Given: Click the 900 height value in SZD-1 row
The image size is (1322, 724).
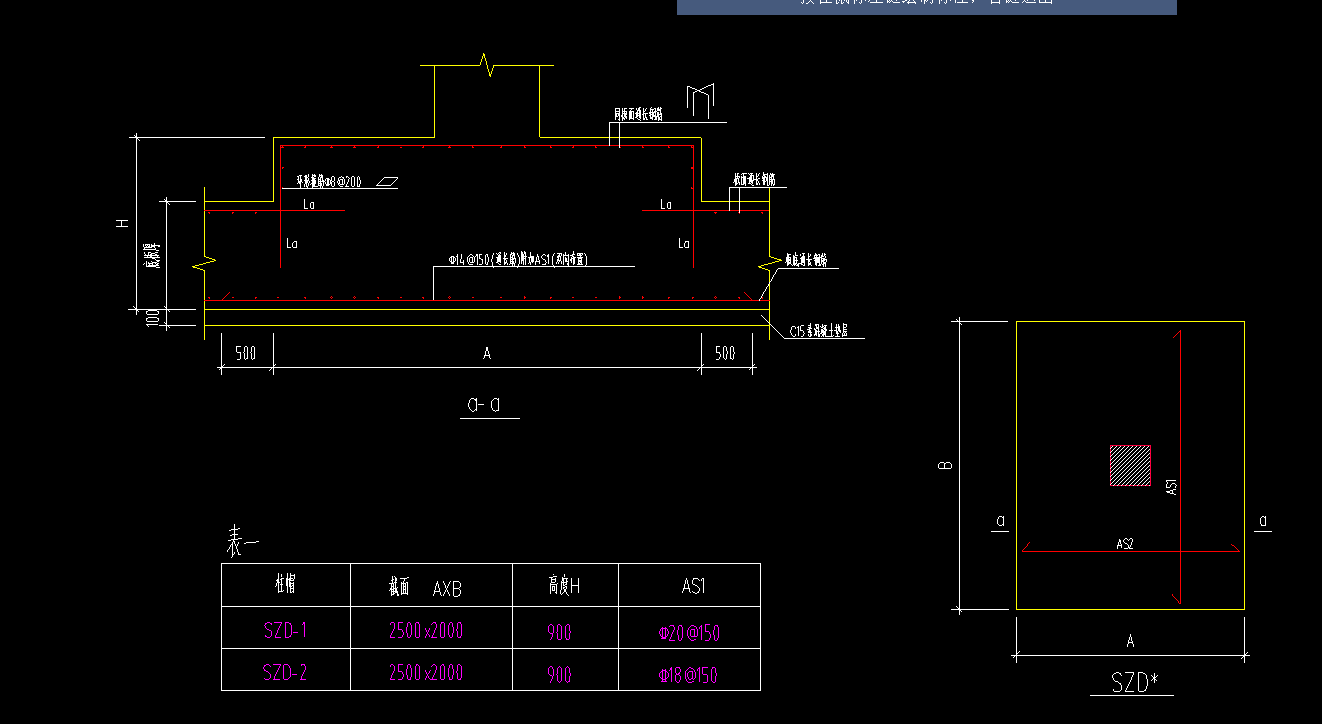Looking at the screenshot, I should click(559, 632).
